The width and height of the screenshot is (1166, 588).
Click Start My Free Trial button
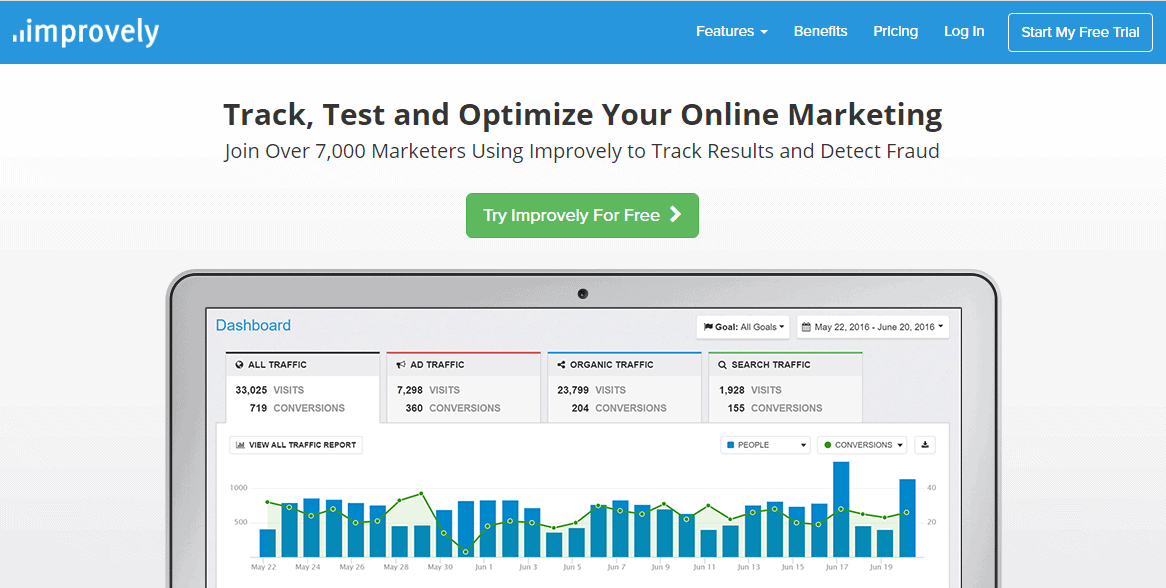pos(1080,32)
